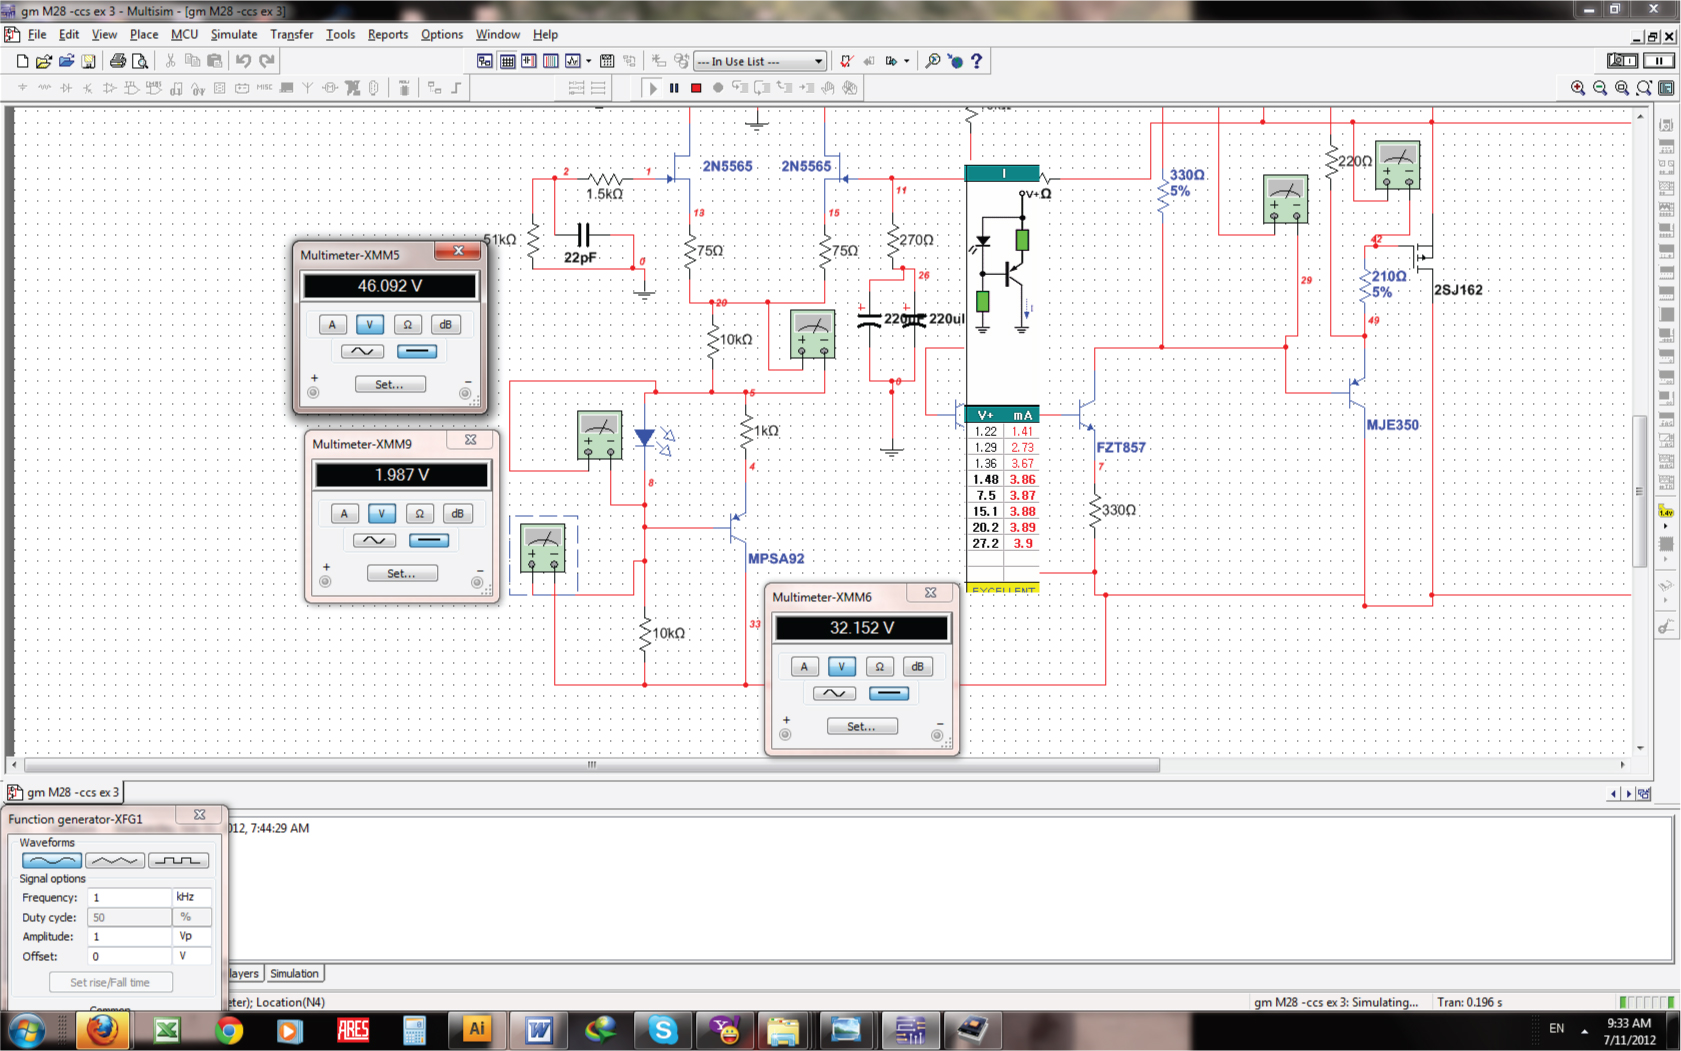Click the Offset value field
Image resolution: width=1681 pixels, height=1051 pixels.
(129, 956)
